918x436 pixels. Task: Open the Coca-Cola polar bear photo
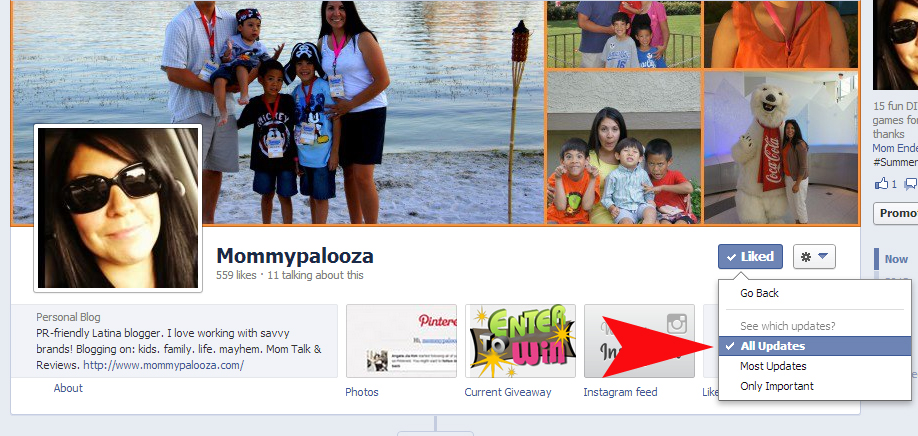[x=781, y=147]
